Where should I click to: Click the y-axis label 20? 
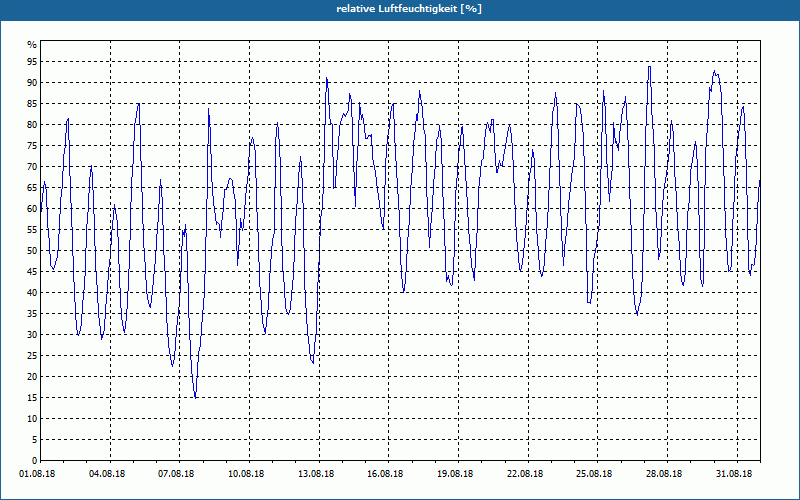[x=32, y=377]
